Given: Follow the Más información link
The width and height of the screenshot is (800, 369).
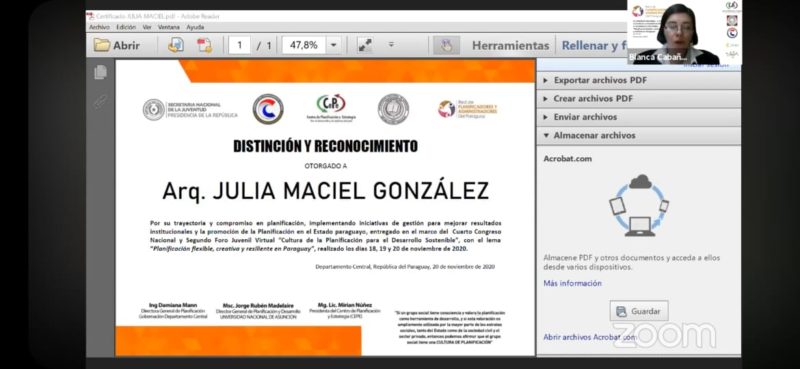Looking at the screenshot, I should (x=572, y=283).
